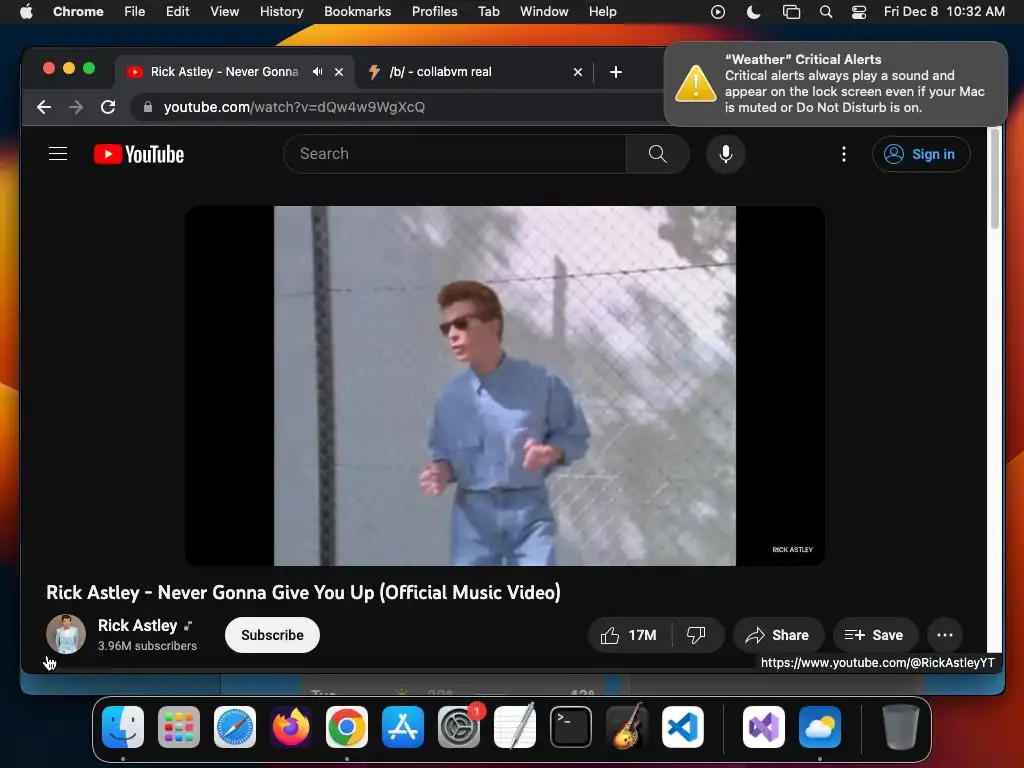Open TextEdit from the Dock

(x=515, y=727)
